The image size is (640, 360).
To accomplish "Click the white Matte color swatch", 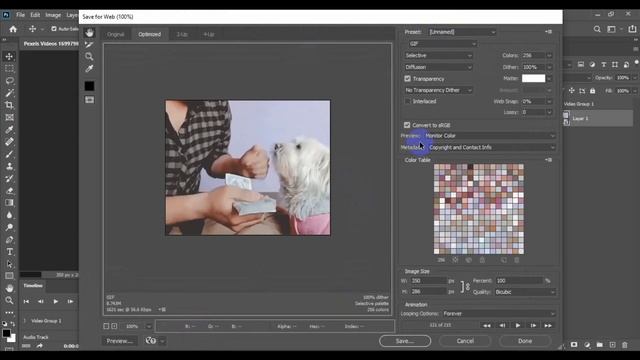I will 533,78.
